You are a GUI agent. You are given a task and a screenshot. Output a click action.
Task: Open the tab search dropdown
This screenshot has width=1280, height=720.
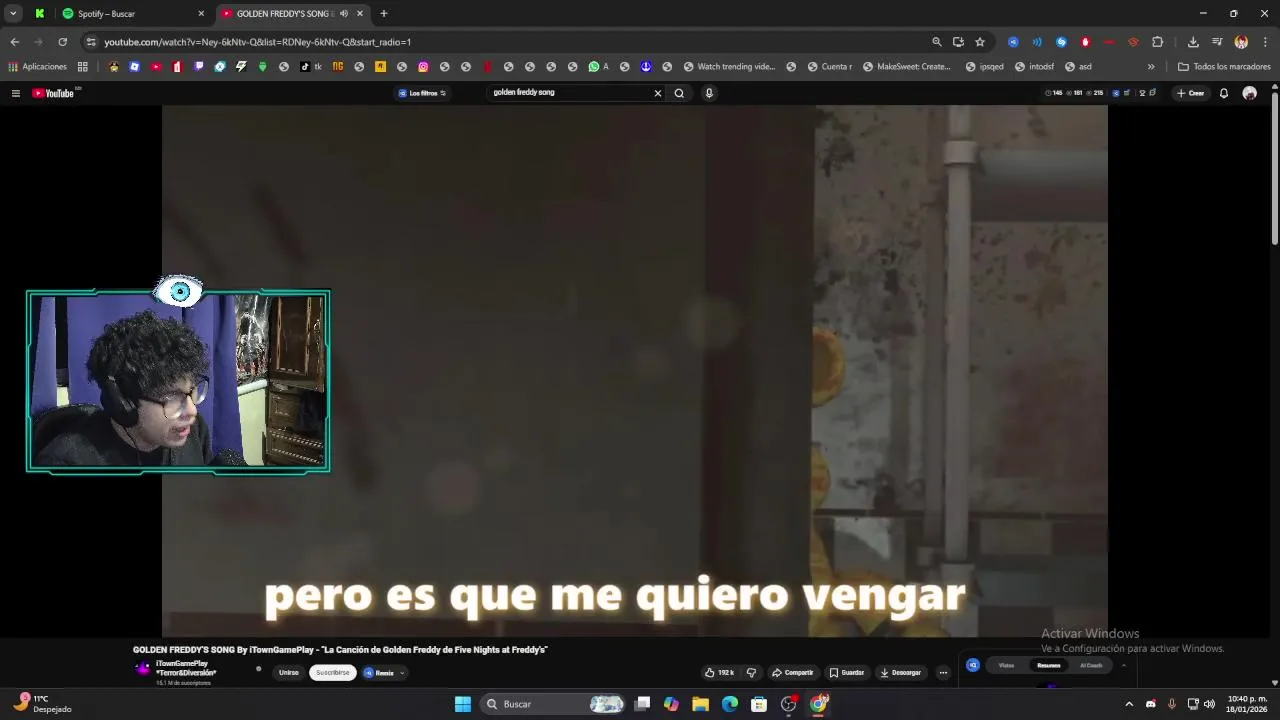coord(13,14)
